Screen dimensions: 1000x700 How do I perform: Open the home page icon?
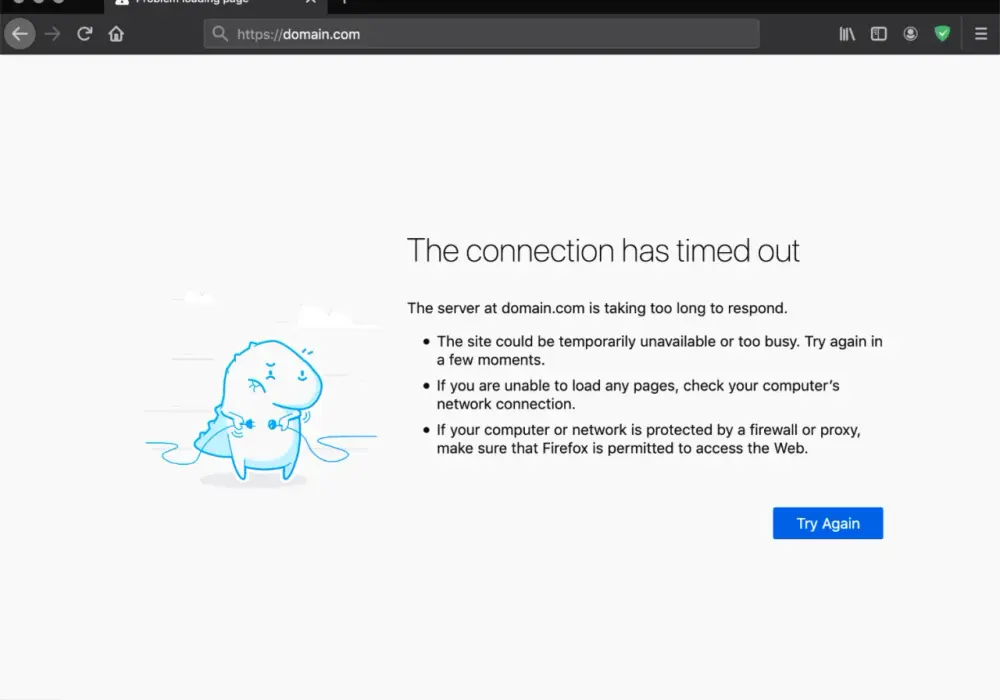click(116, 33)
